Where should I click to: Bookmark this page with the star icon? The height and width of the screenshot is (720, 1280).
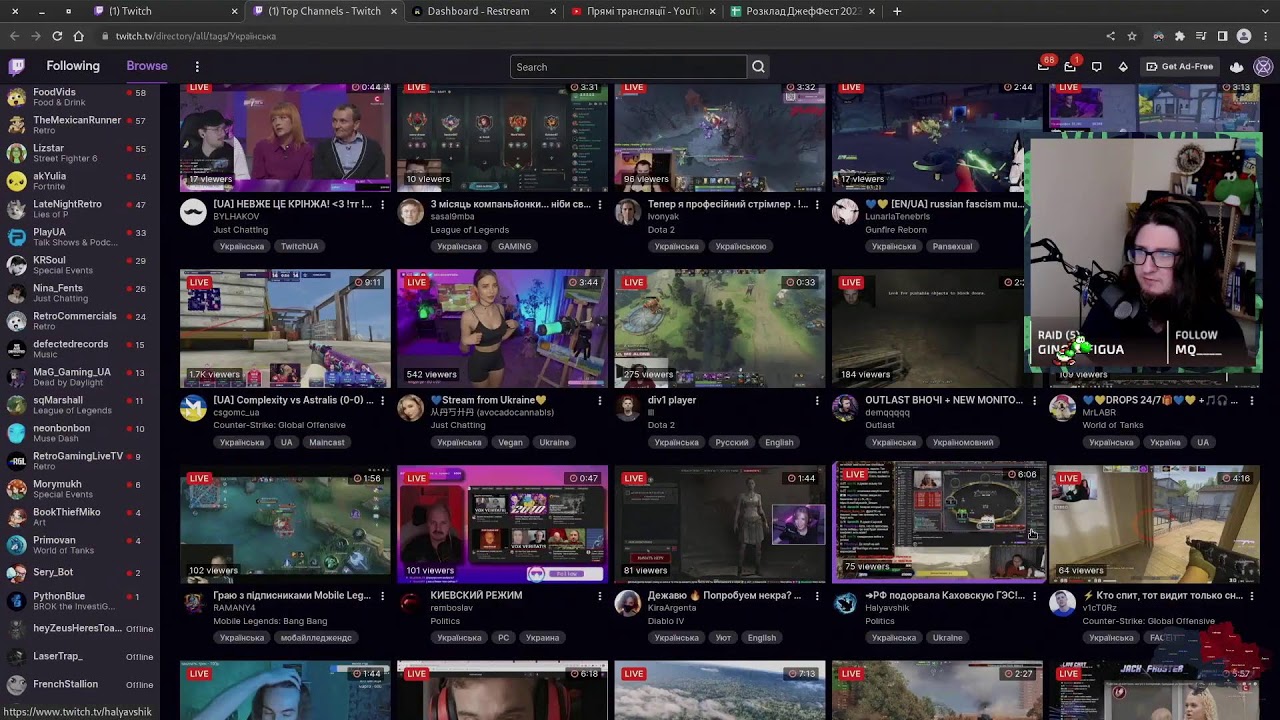click(x=1132, y=36)
